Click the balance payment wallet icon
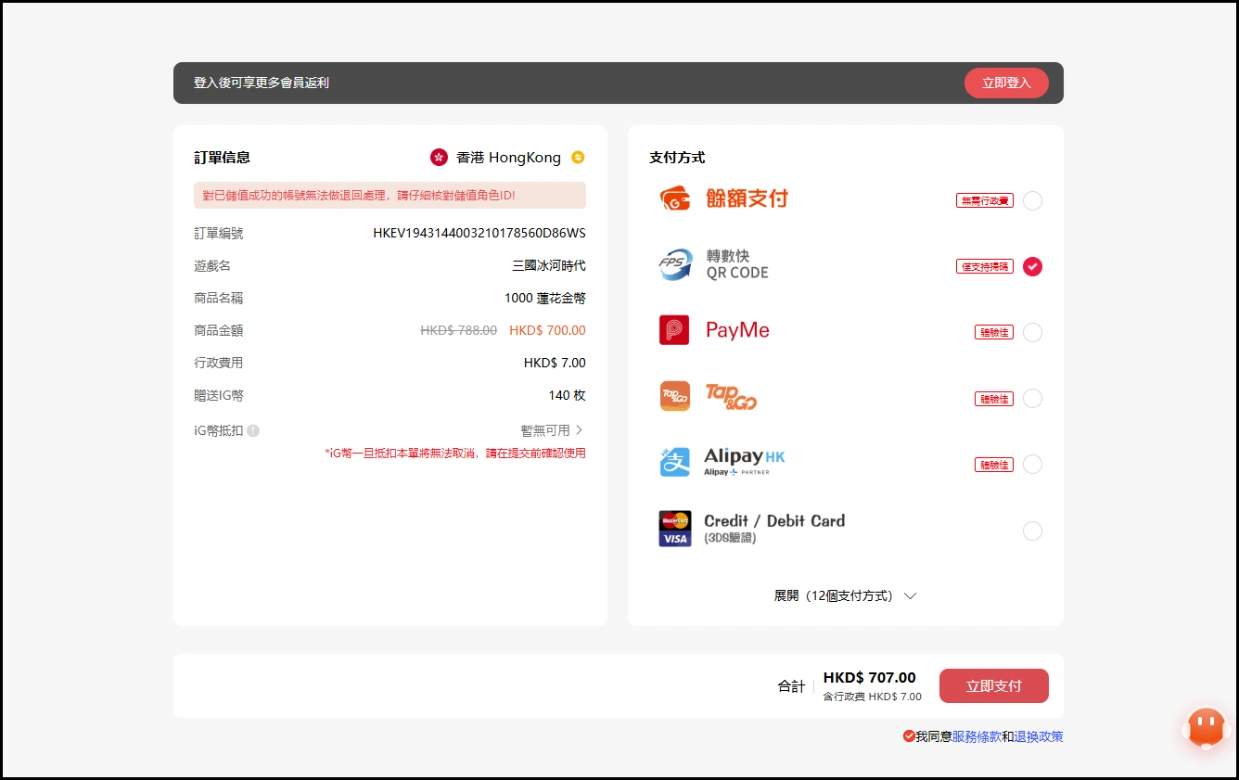This screenshot has height=780, width=1239. pos(675,198)
